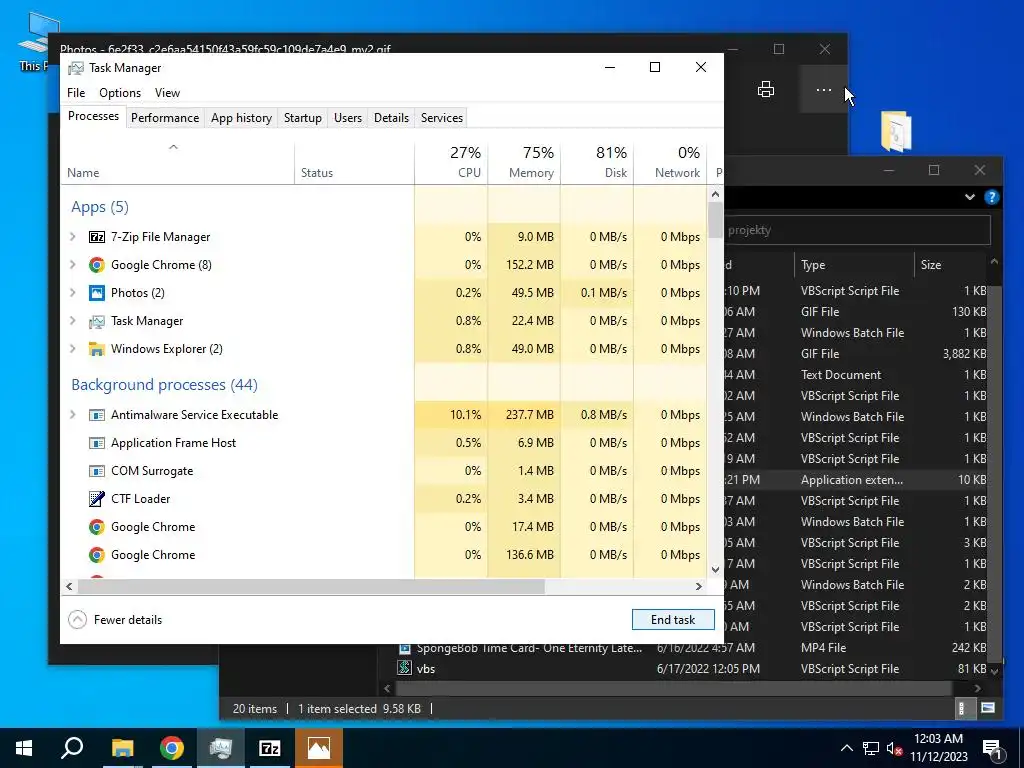1024x768 pixels.
Task: Open taskbar search magnifier
Action: (x=72, y=748)
